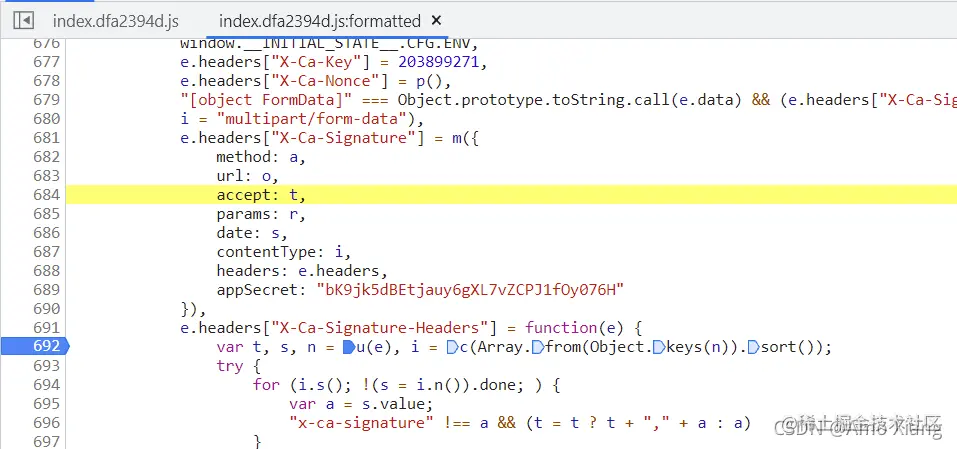Click the appSecret string "bK9jk5dBEtjauy6gXL7vZCPJ1fOy076H"

(x=471, y=290)
